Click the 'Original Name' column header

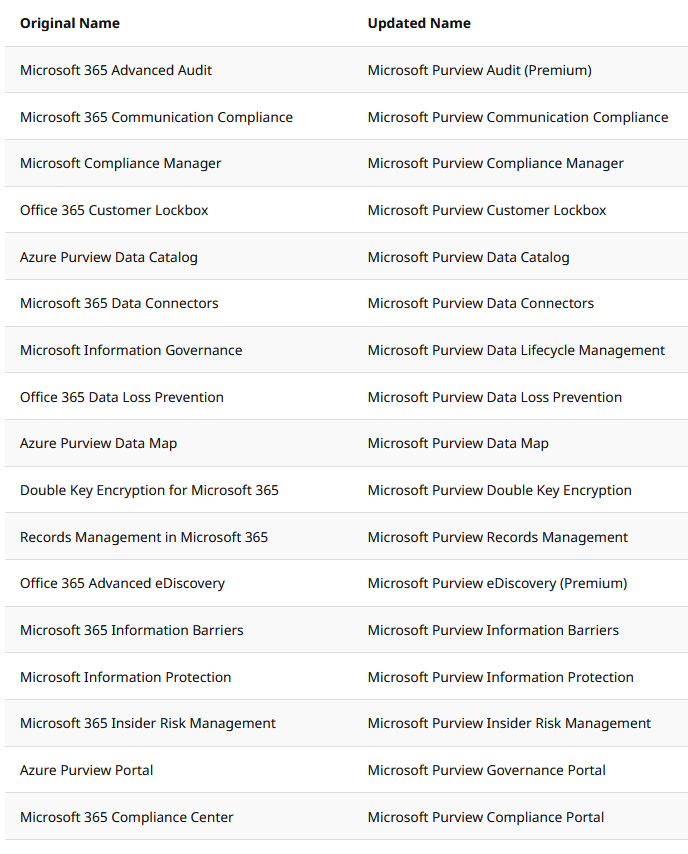[70, 23]
